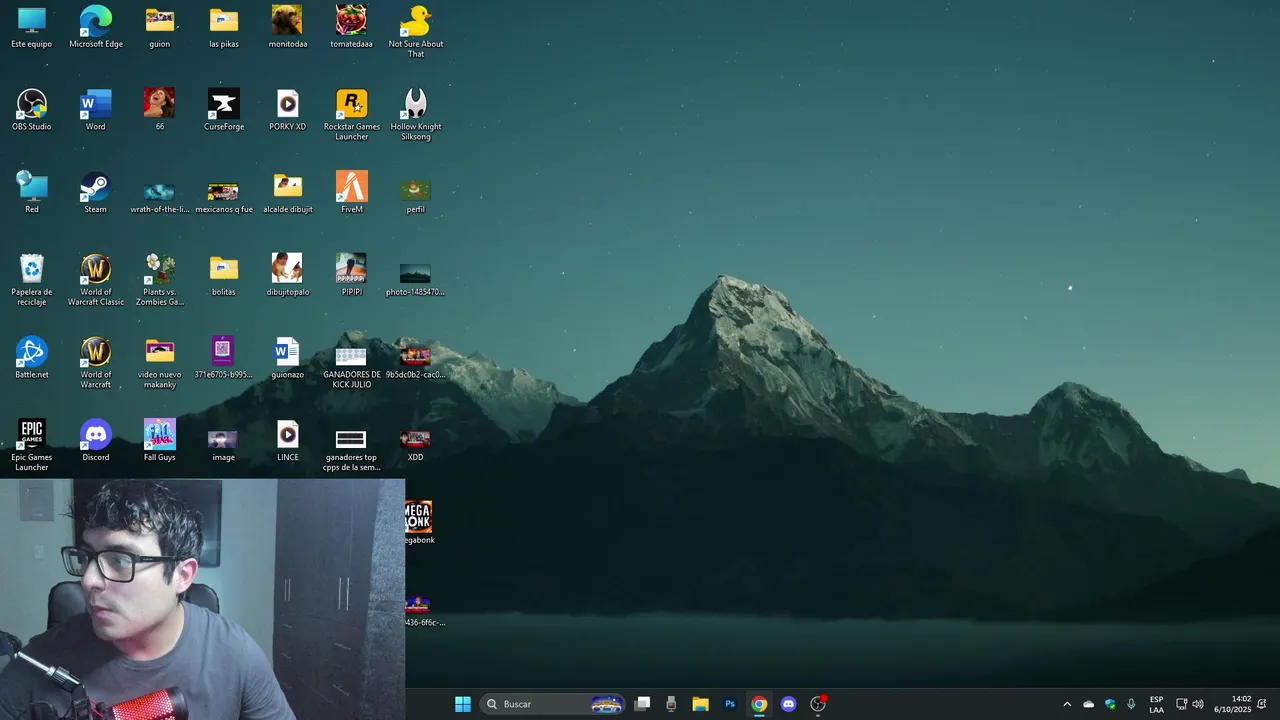1280x720 pixels.
Task: Launch Rockstar Games Launcher
Action: pos(352,115)
